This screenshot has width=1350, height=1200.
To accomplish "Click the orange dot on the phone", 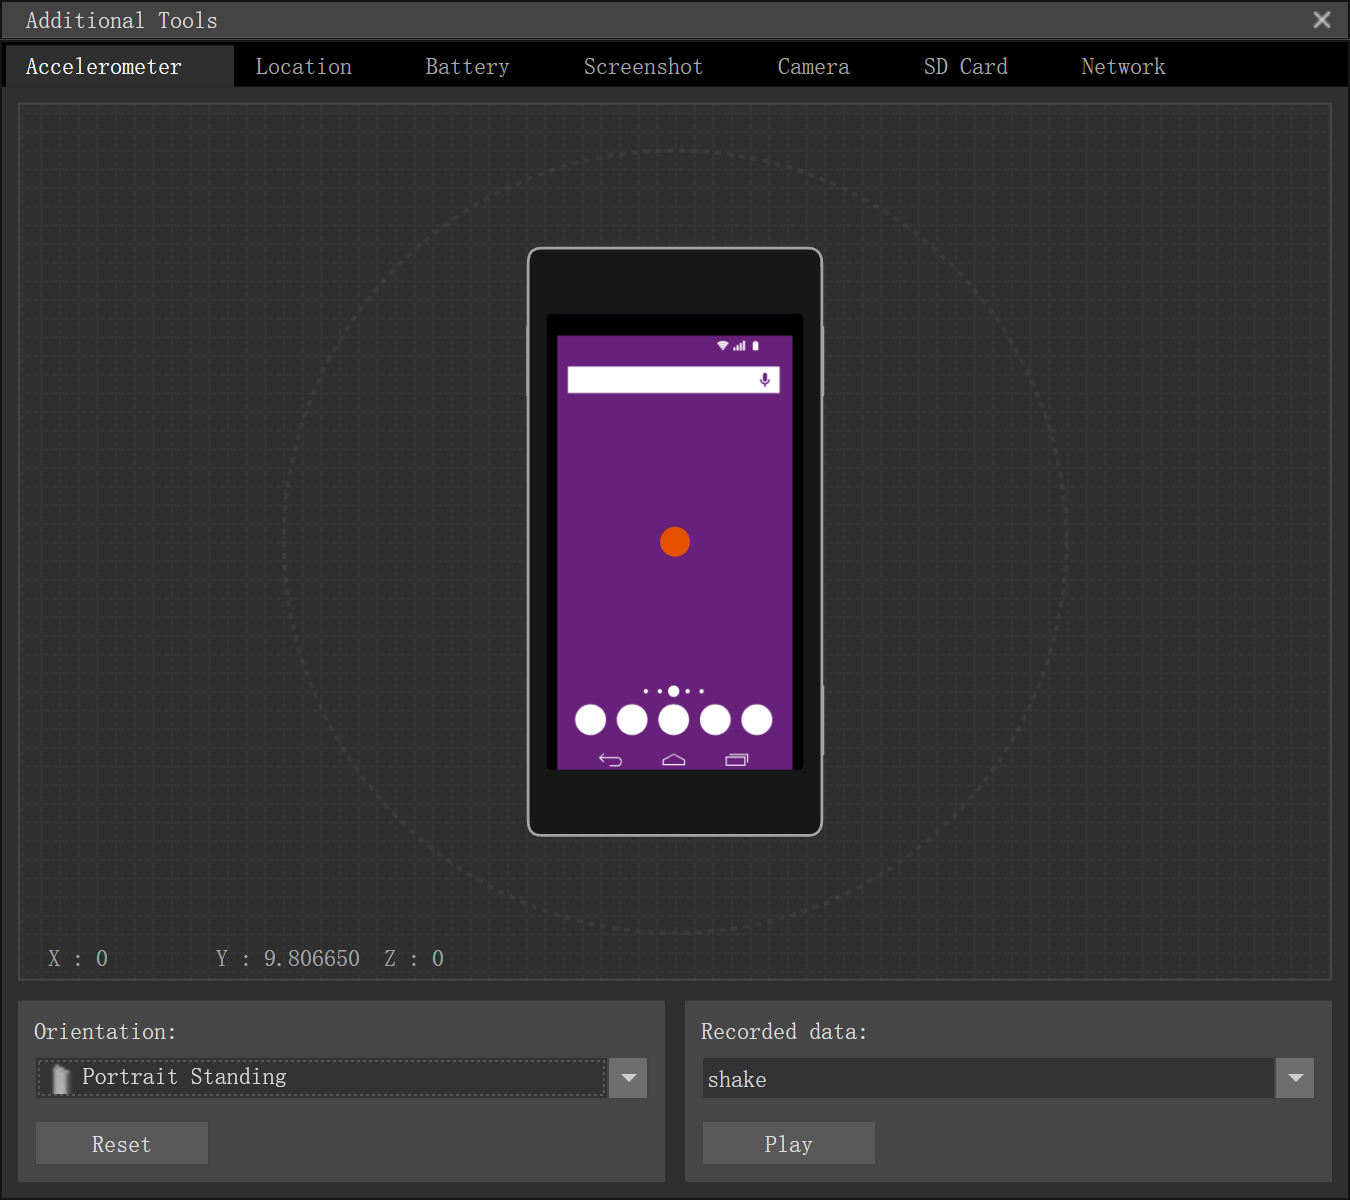I will [x=675, y=542].
